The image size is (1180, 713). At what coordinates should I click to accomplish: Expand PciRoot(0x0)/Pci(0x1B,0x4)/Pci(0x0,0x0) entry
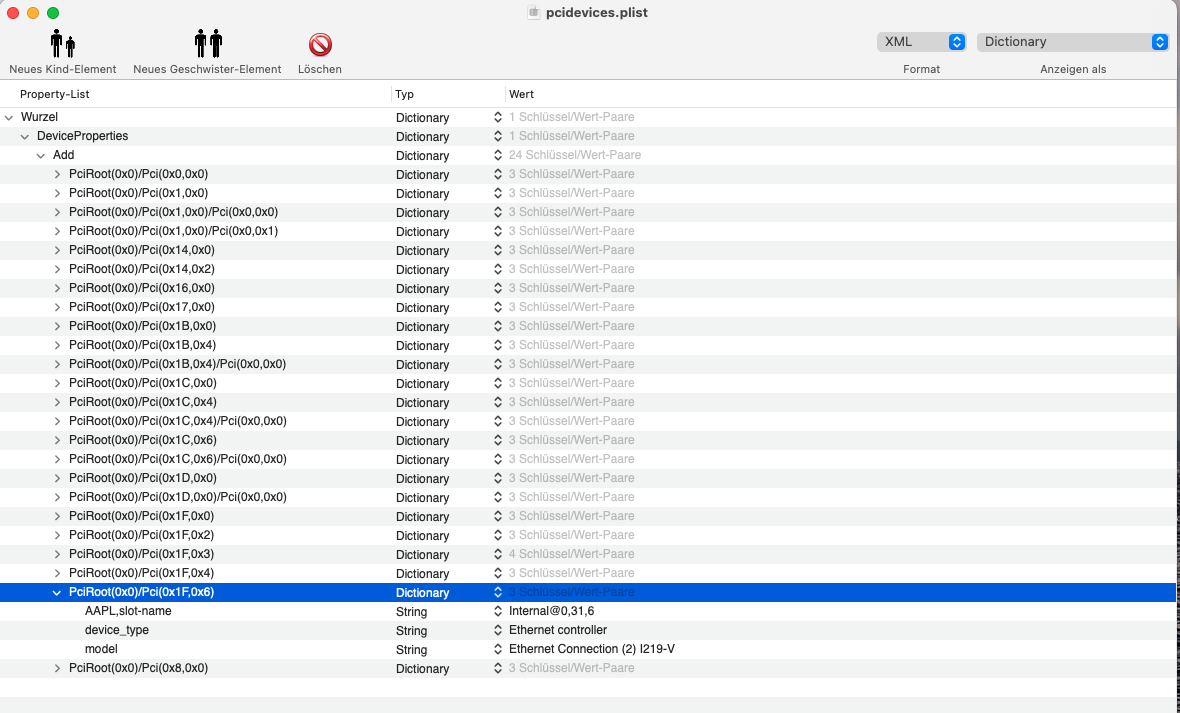pos(57,364)
